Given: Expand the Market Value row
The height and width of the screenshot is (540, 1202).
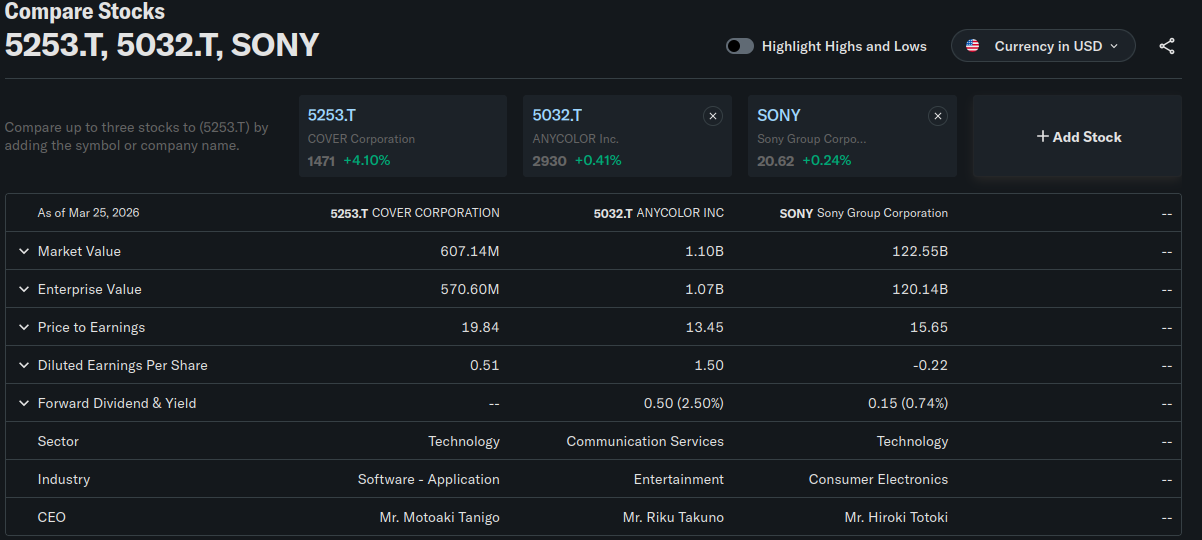Looking at the screenshot, I should pos(24,251).
